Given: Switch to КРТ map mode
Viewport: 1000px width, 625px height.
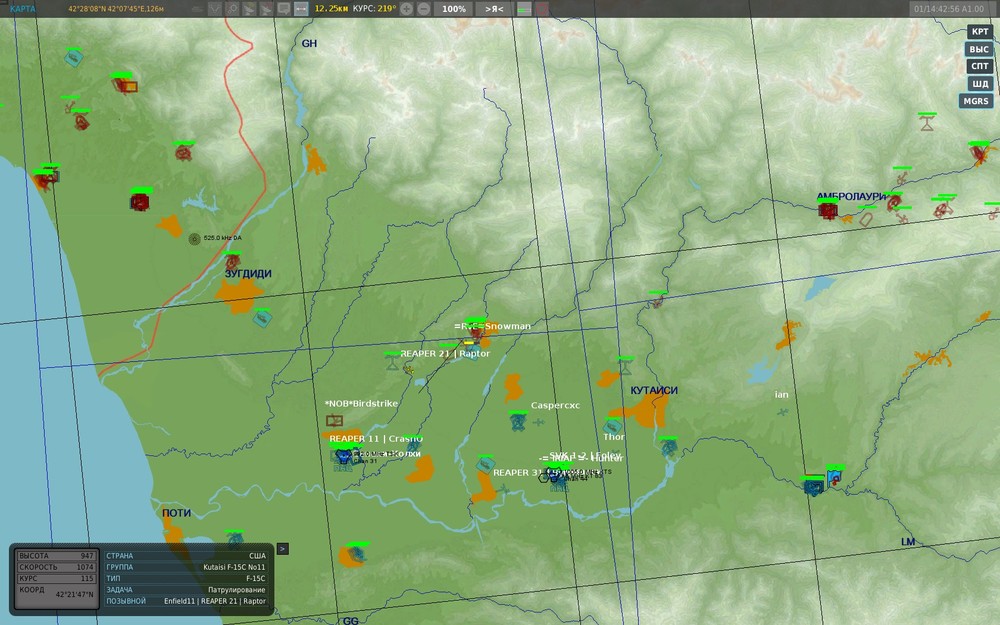Looking at the screenshot, I should (x=980, y=31).
